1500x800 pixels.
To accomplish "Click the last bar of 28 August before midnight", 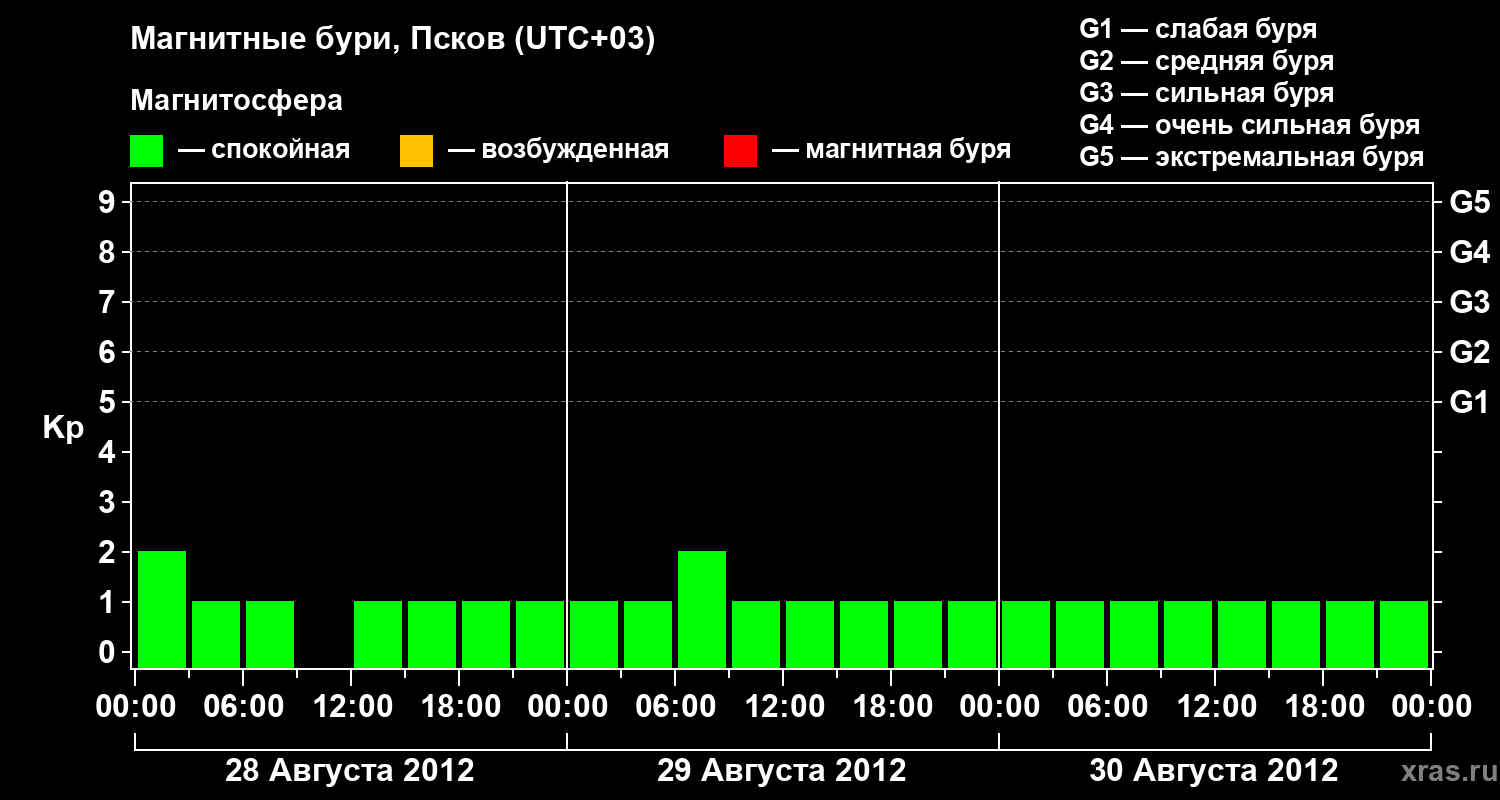I will tap(540, 634).
